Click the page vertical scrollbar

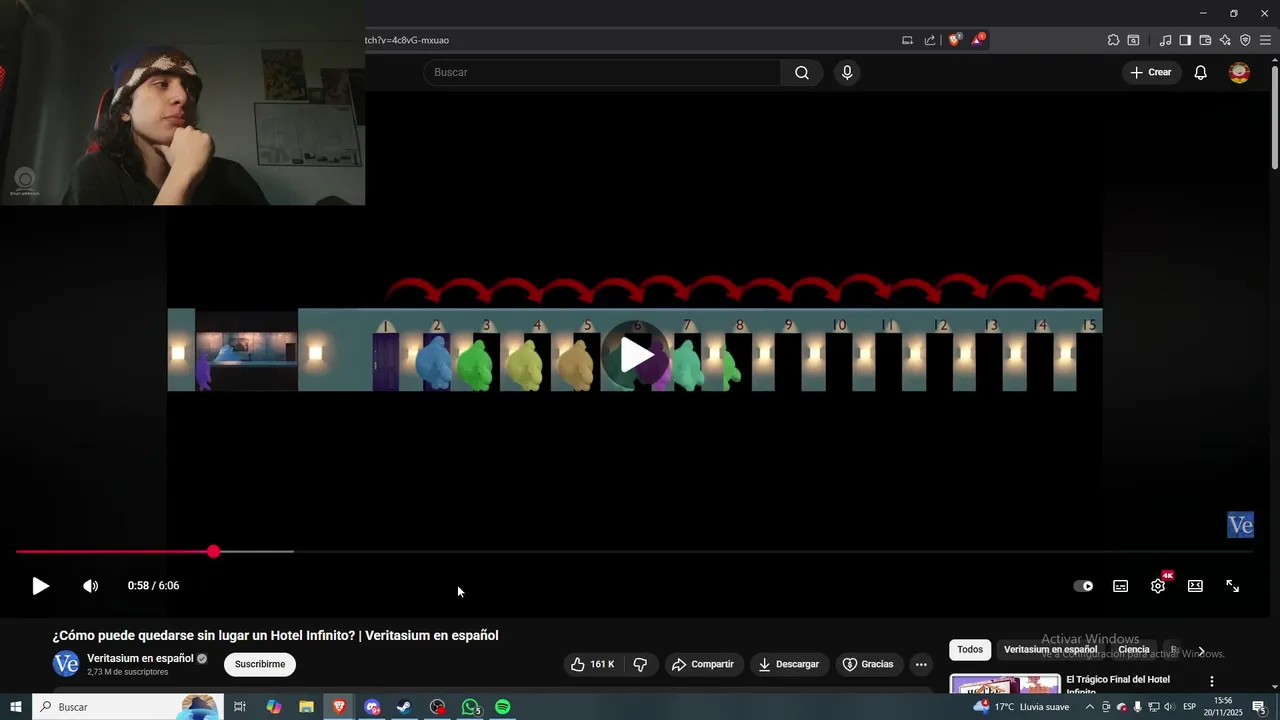pos(1274,117)
